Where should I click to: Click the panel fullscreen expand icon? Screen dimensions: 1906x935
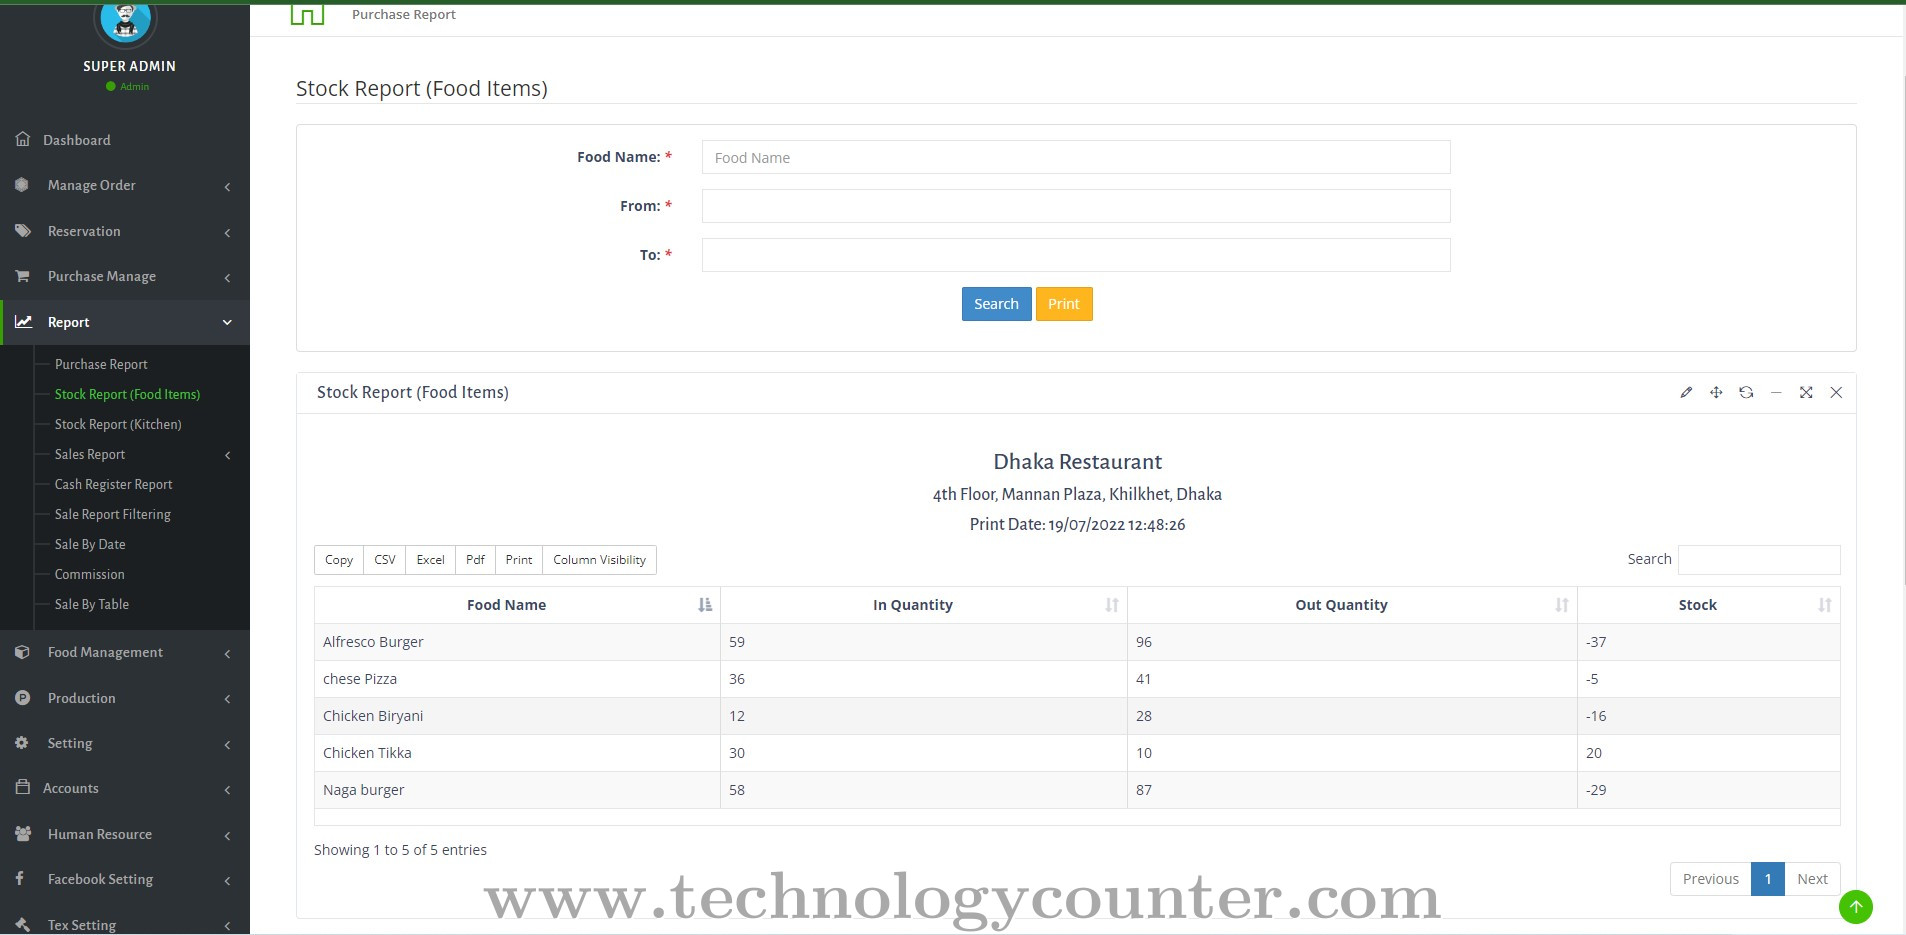pyautogui.click(x=1806, y=392)
